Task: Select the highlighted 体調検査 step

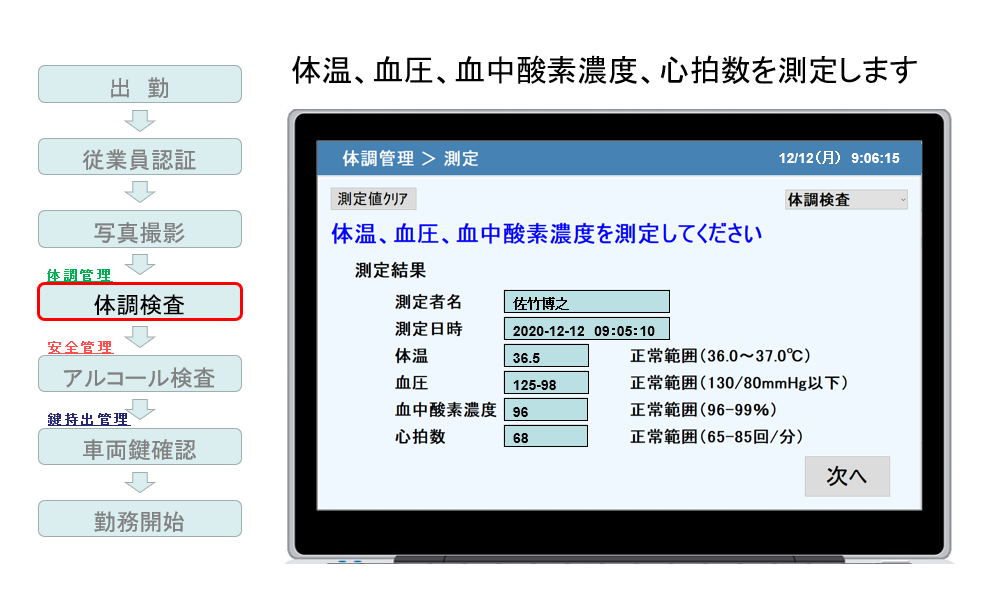Action: [139, 302]
